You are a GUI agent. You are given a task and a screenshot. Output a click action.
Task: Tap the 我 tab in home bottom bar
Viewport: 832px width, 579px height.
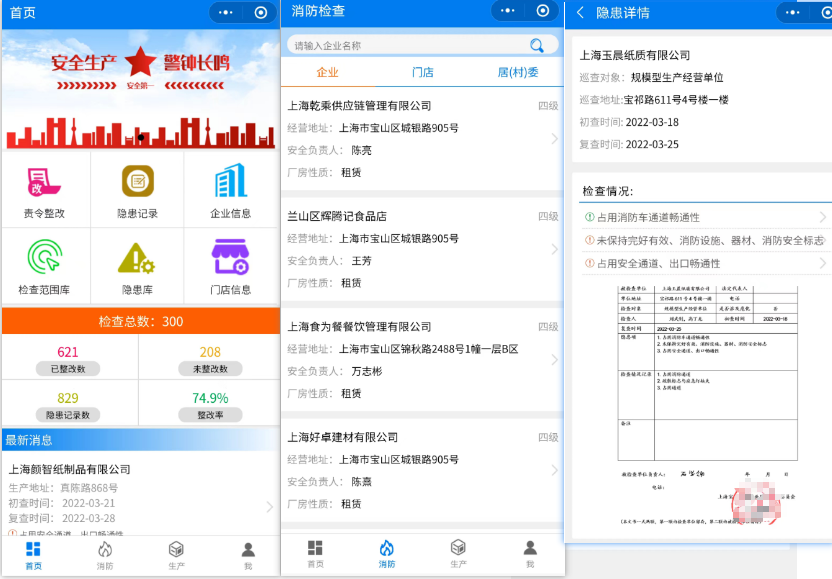tap(248, 554)
